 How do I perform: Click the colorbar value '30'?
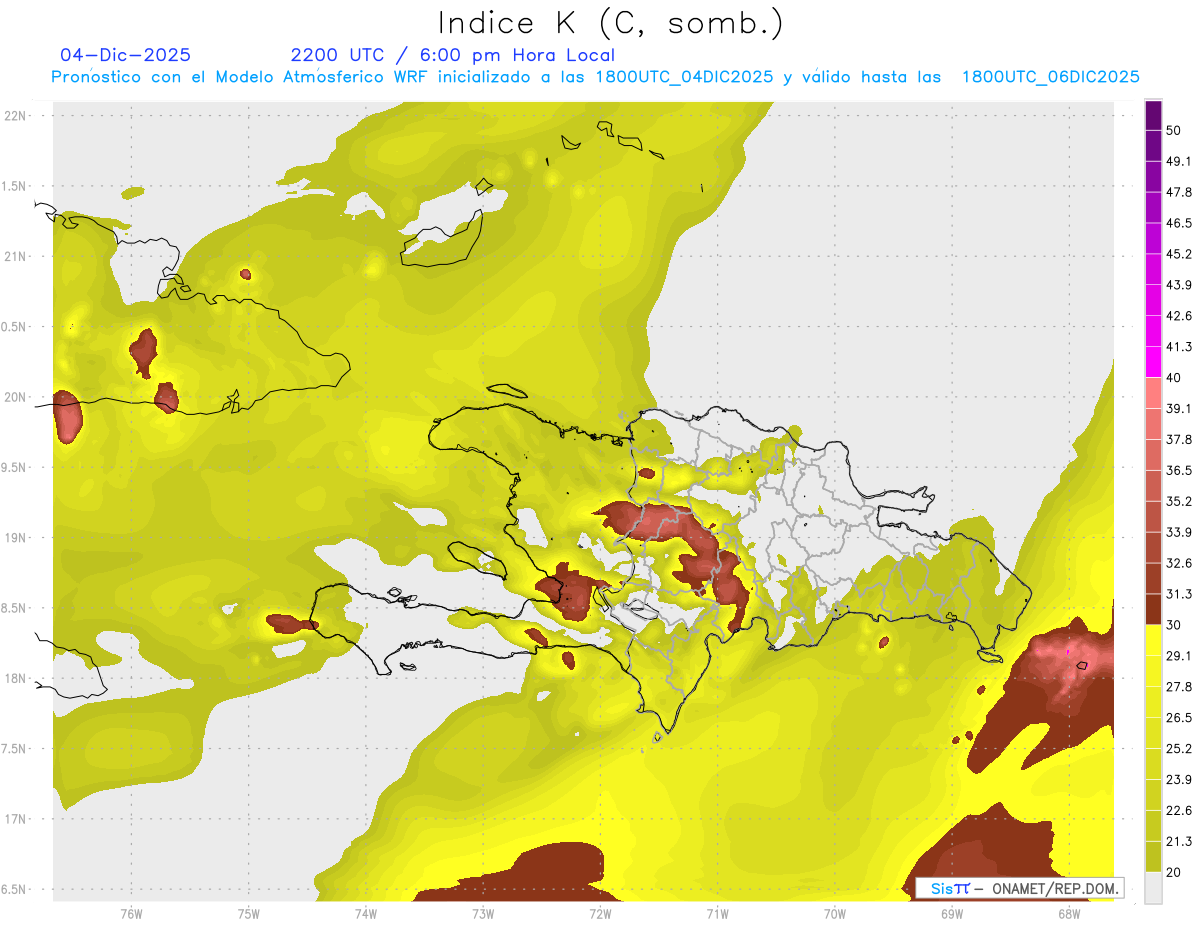[1173, 625]
